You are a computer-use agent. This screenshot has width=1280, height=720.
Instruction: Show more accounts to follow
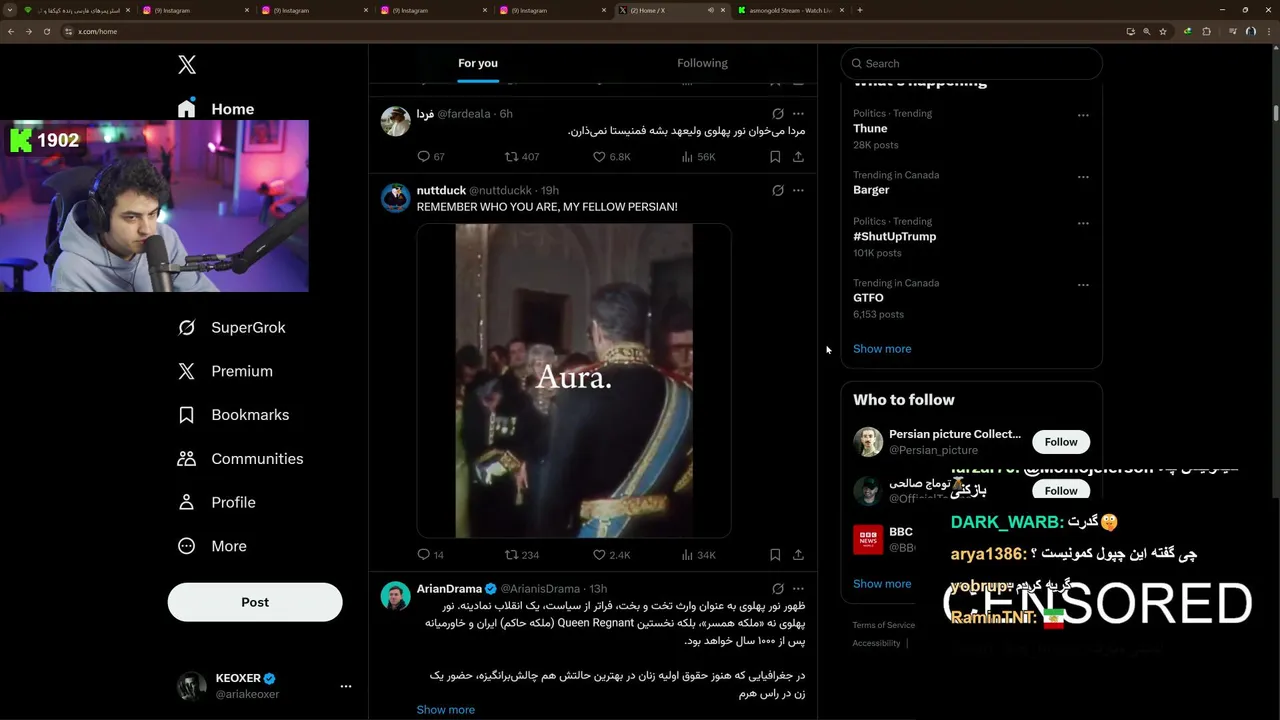point(882,584)
